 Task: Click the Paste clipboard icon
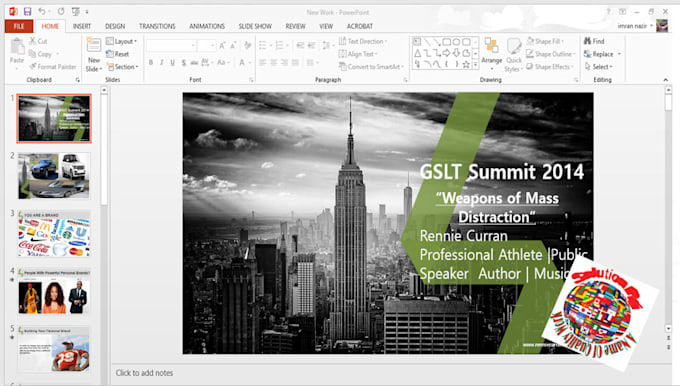pyautogui.click(x=17, y=46)
